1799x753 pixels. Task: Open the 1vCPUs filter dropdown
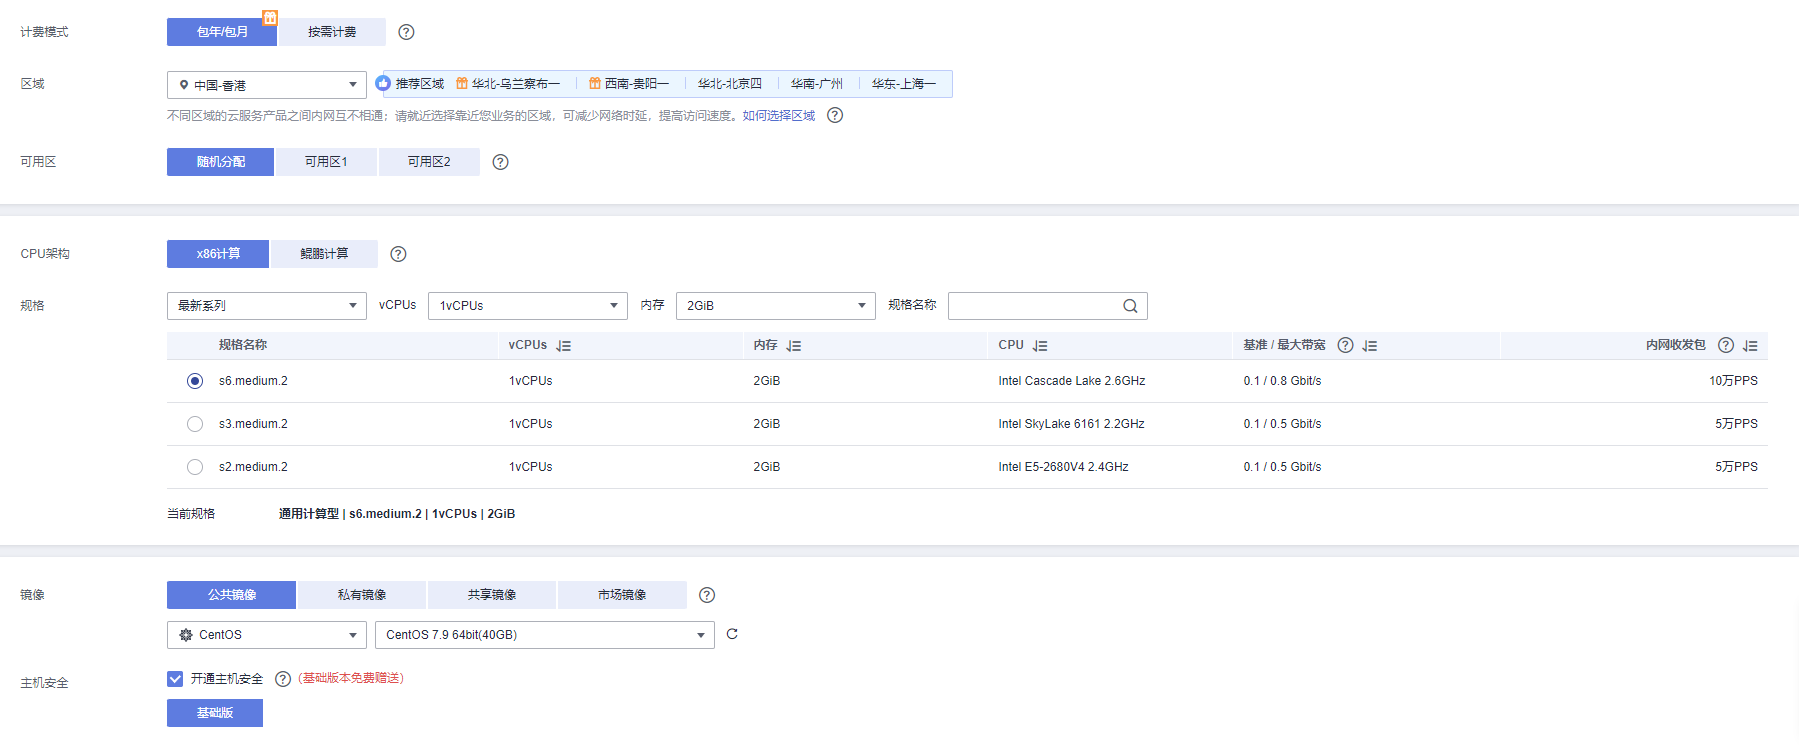[528, 306]
